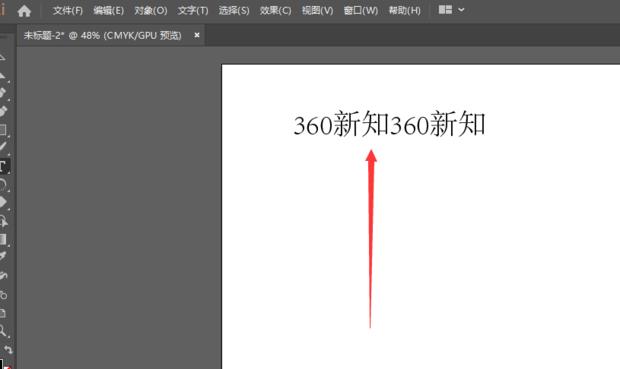The height and width of the screenshot is (369, 620).
Task: Select the Paintbrush line tool
Action: click(x=3, y=146)
